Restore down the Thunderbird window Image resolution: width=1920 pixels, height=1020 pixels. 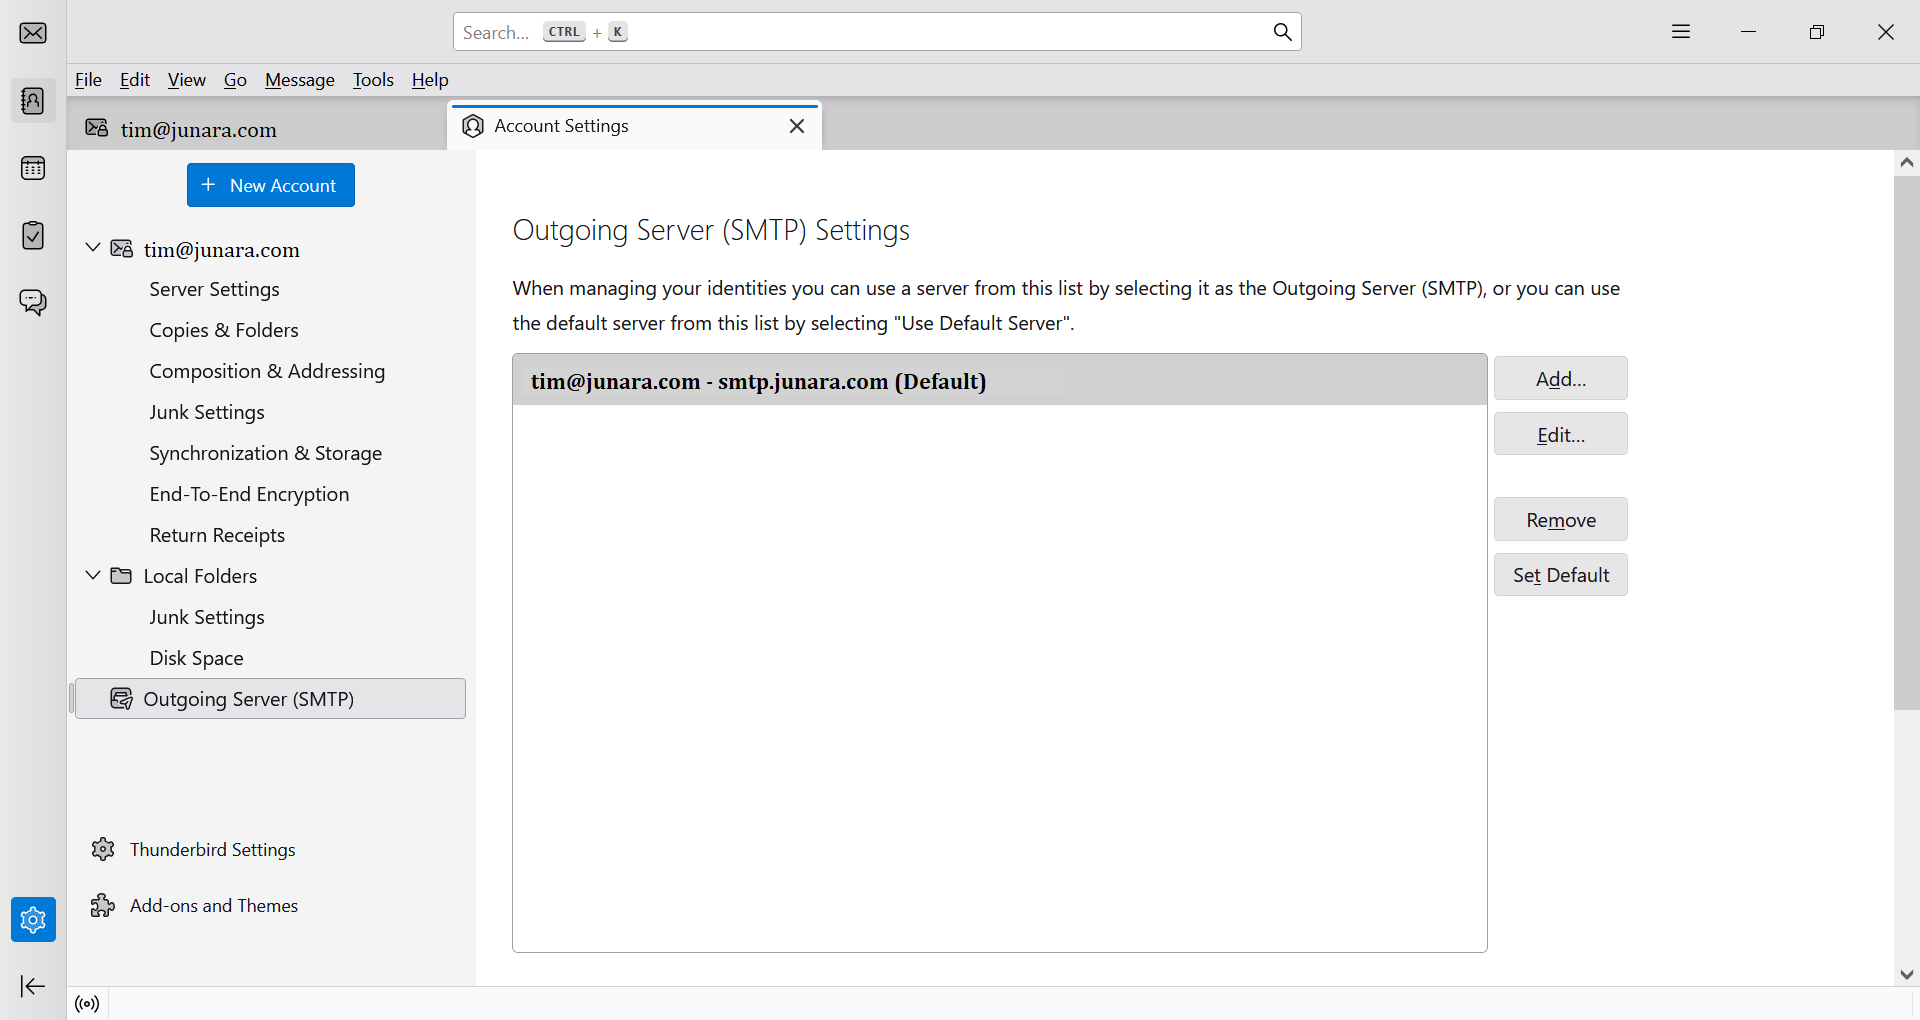(1817, 32)
